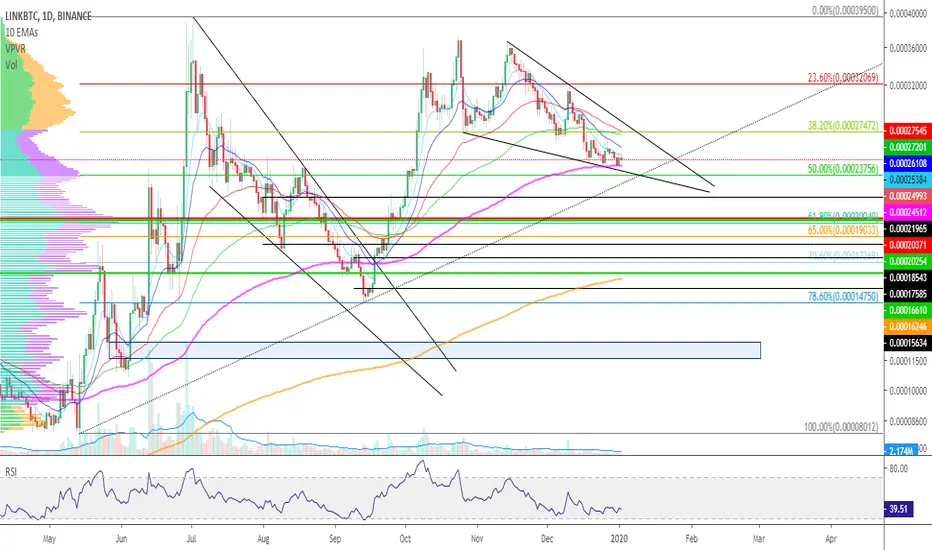The width and height of the screenshot is (932, 550).
Task: Click the 0.00036000 price axis tick
Action: point(908,48)
